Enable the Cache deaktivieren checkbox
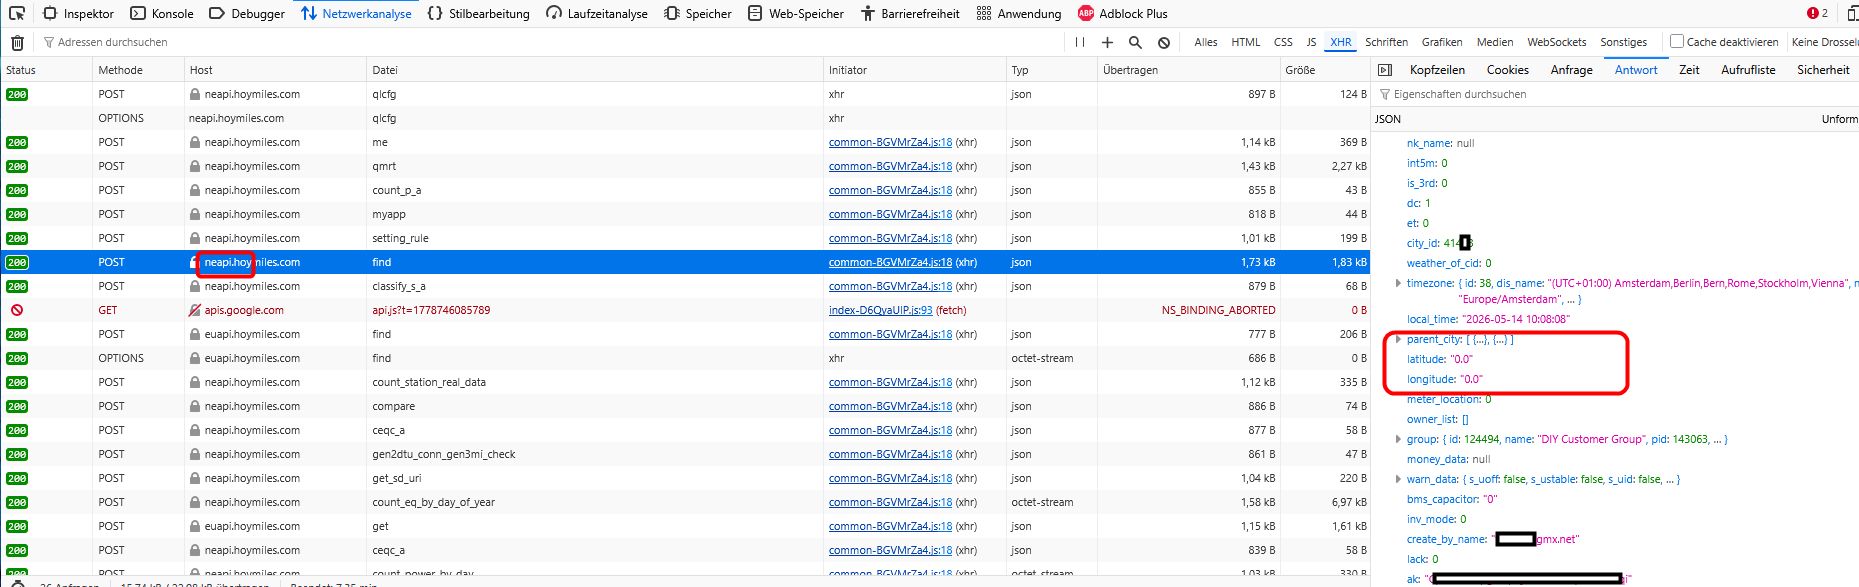Screen dimensions: 1859x587 point(1677,41)
